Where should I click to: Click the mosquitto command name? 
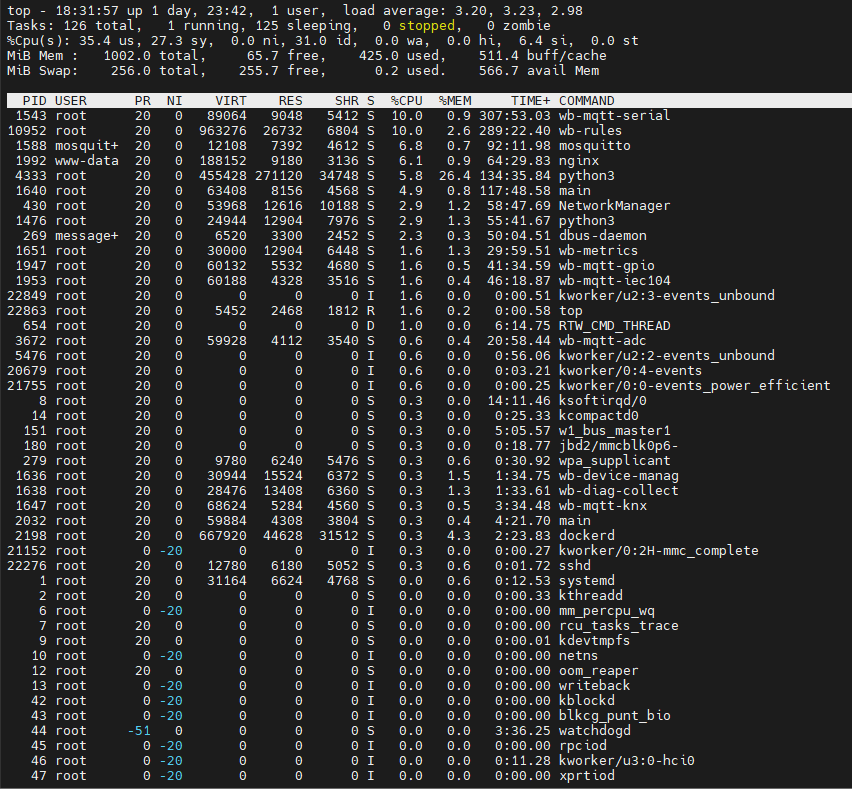point(594,146)
